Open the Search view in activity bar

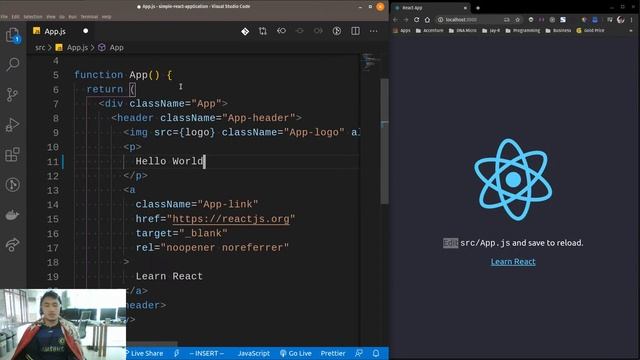pos(13,64)
